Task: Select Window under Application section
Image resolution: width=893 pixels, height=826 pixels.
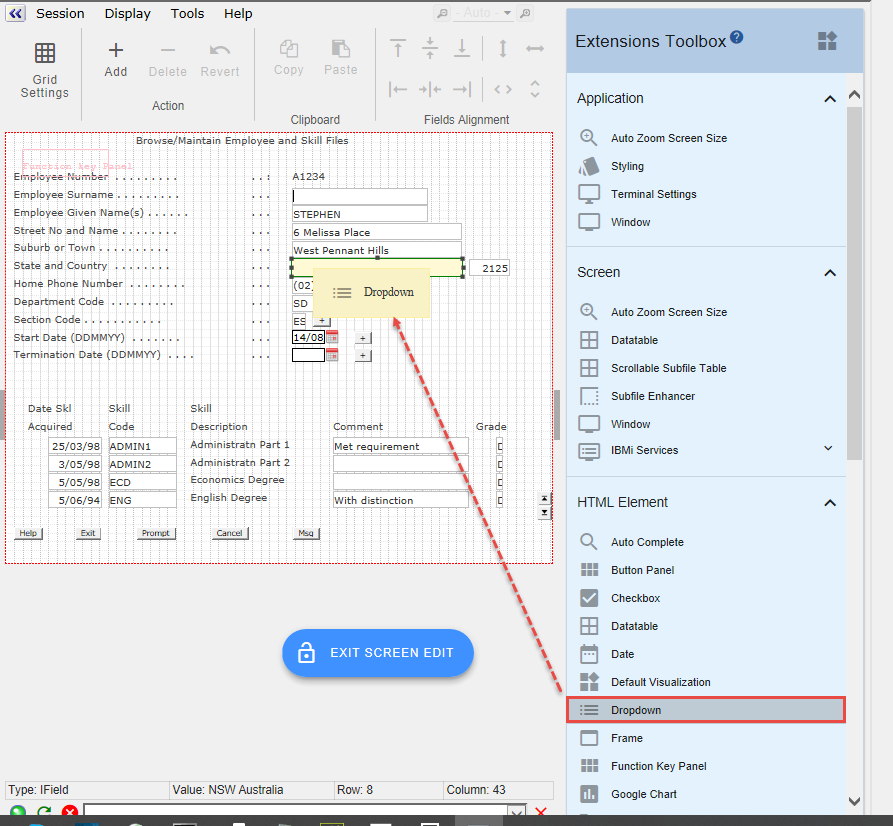Action: [x=630, y=222]
